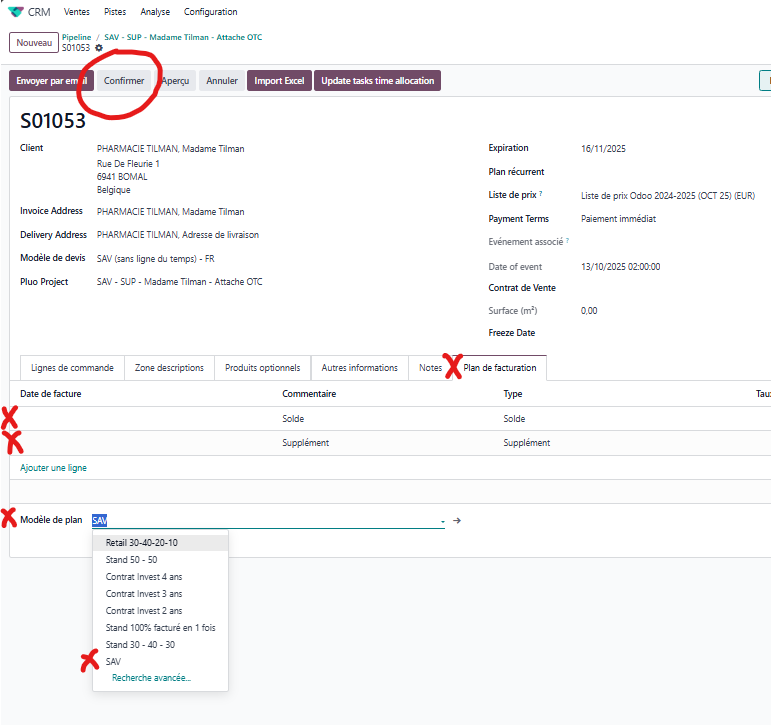Open Recherche avancée link in dropdown
Screen dimensions: 771x725
(x=151, y=678)
